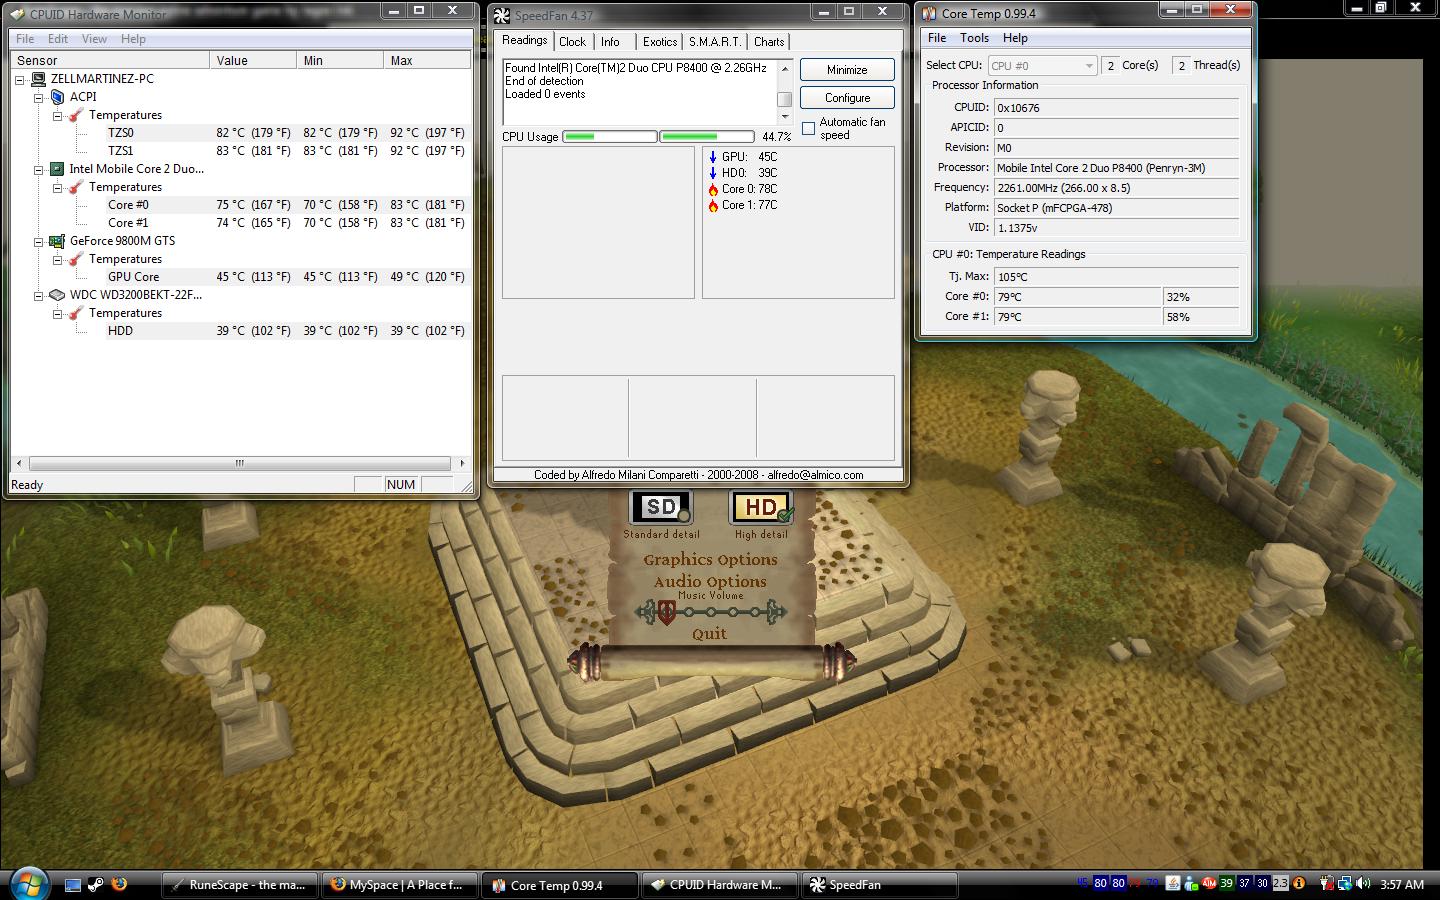Click the CPU chip icon for Intel Mobile Core 2 Duo
This screenshot has width=1440, height=900.
pos(57,169)
